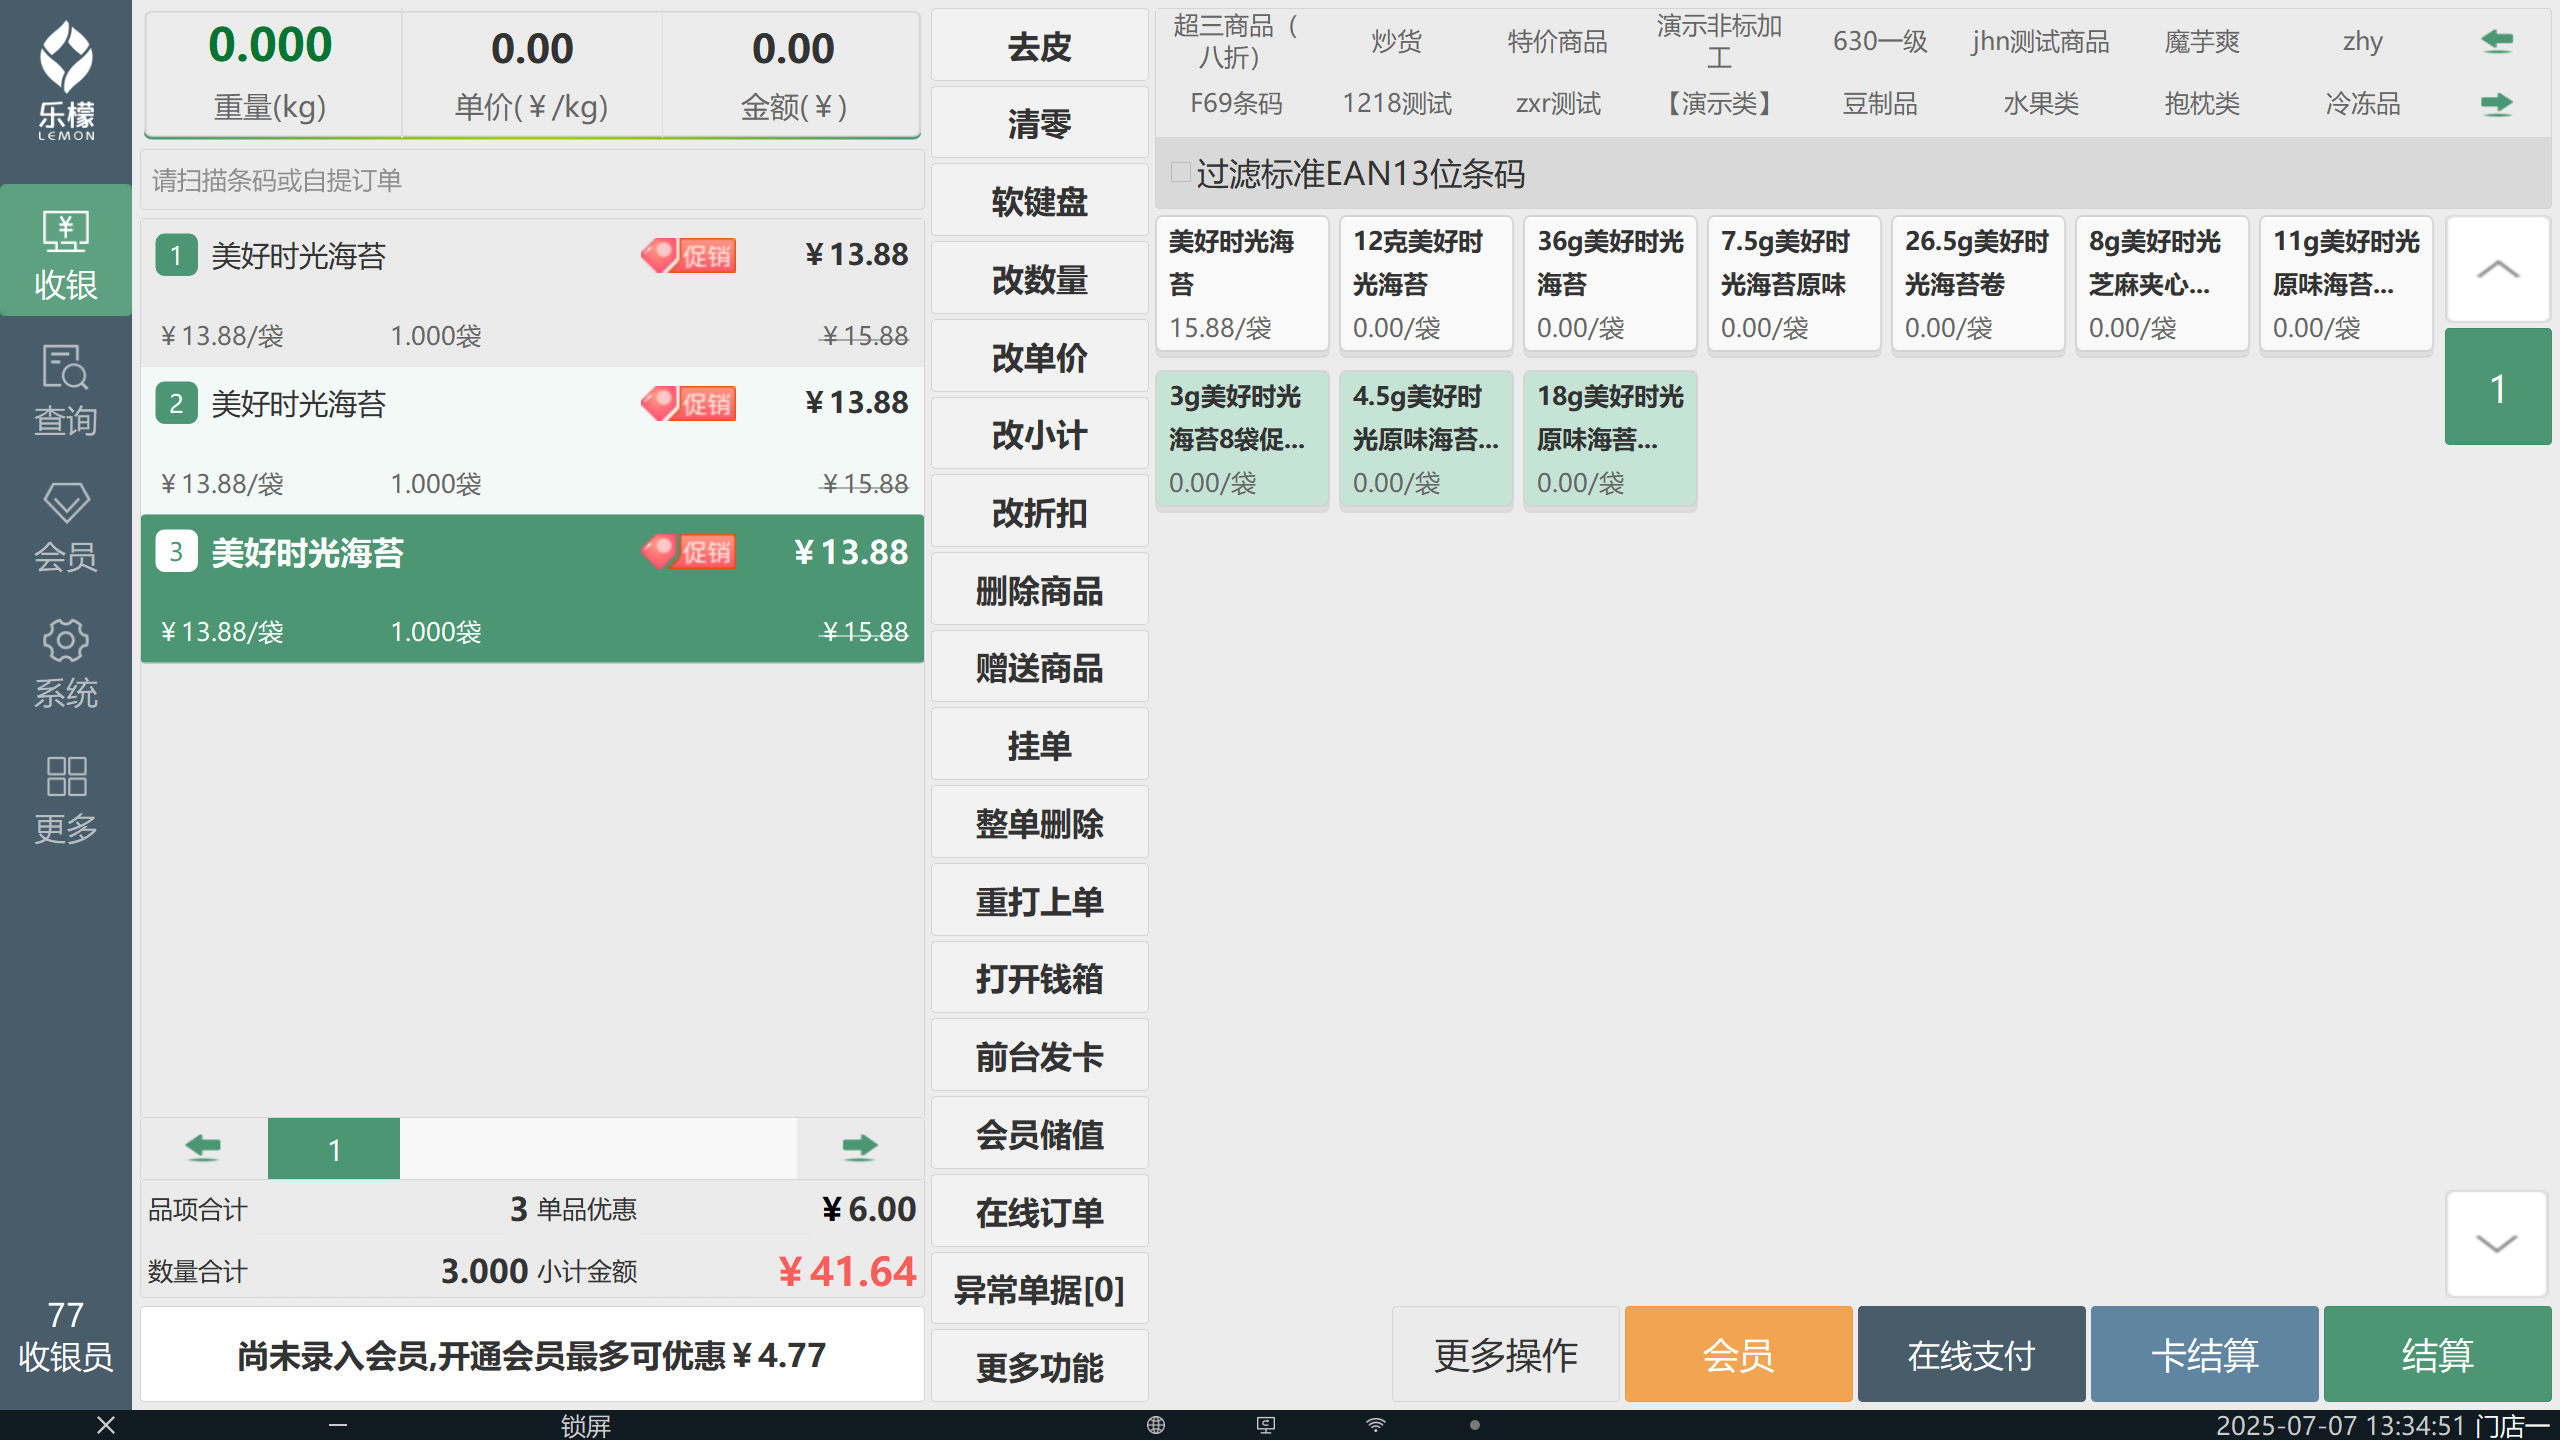The height and width of the screenshot is (1440, 2560).
Task: Open 异常单据[0] list
Action: click(1040, 1289)
